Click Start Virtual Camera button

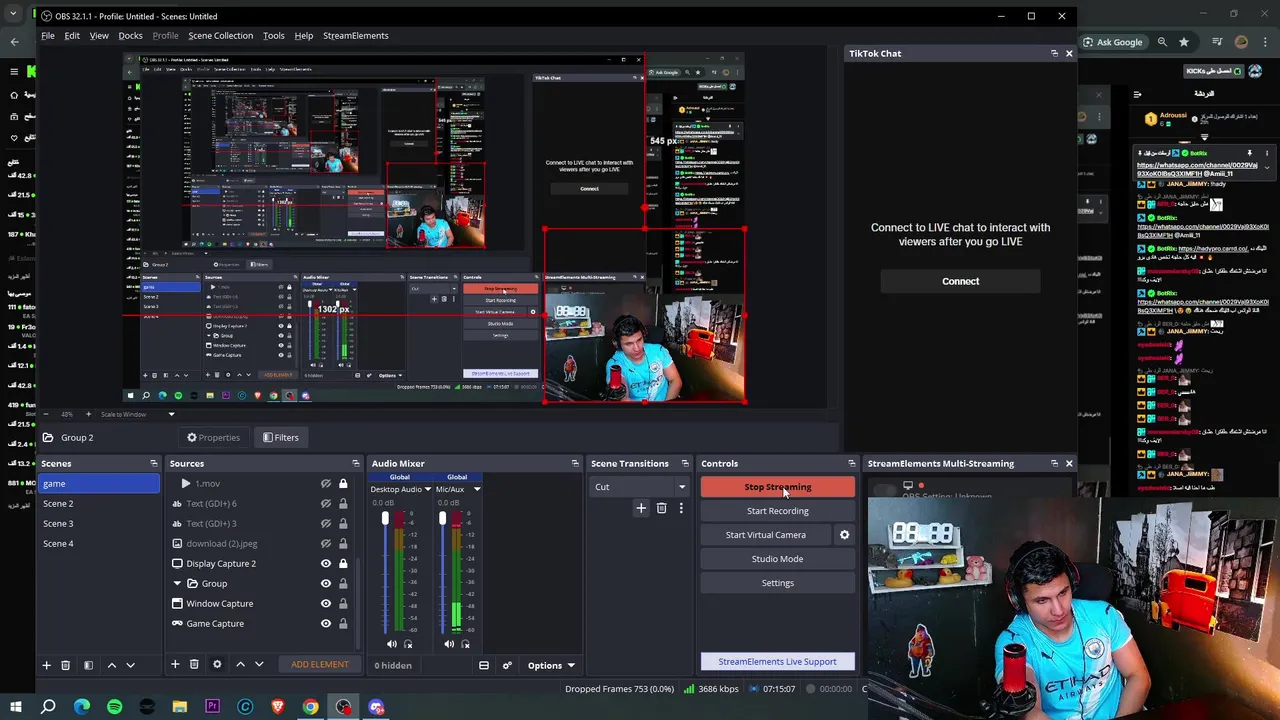[x=766, y=535]
